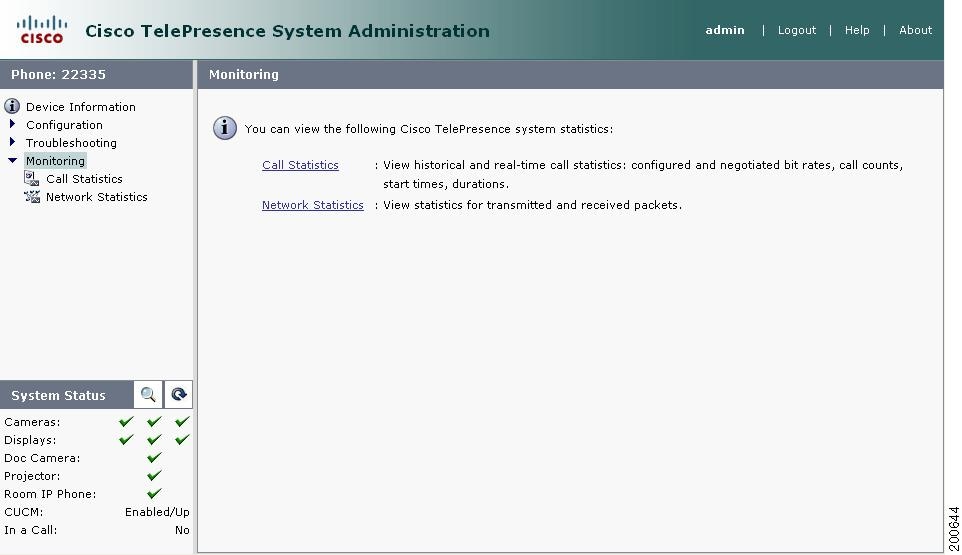Image resolution: width=962 pixels, height=555 pixels.
Task: Expand the Troubleshooting tree arrow
Action: [x=12, y=142]
